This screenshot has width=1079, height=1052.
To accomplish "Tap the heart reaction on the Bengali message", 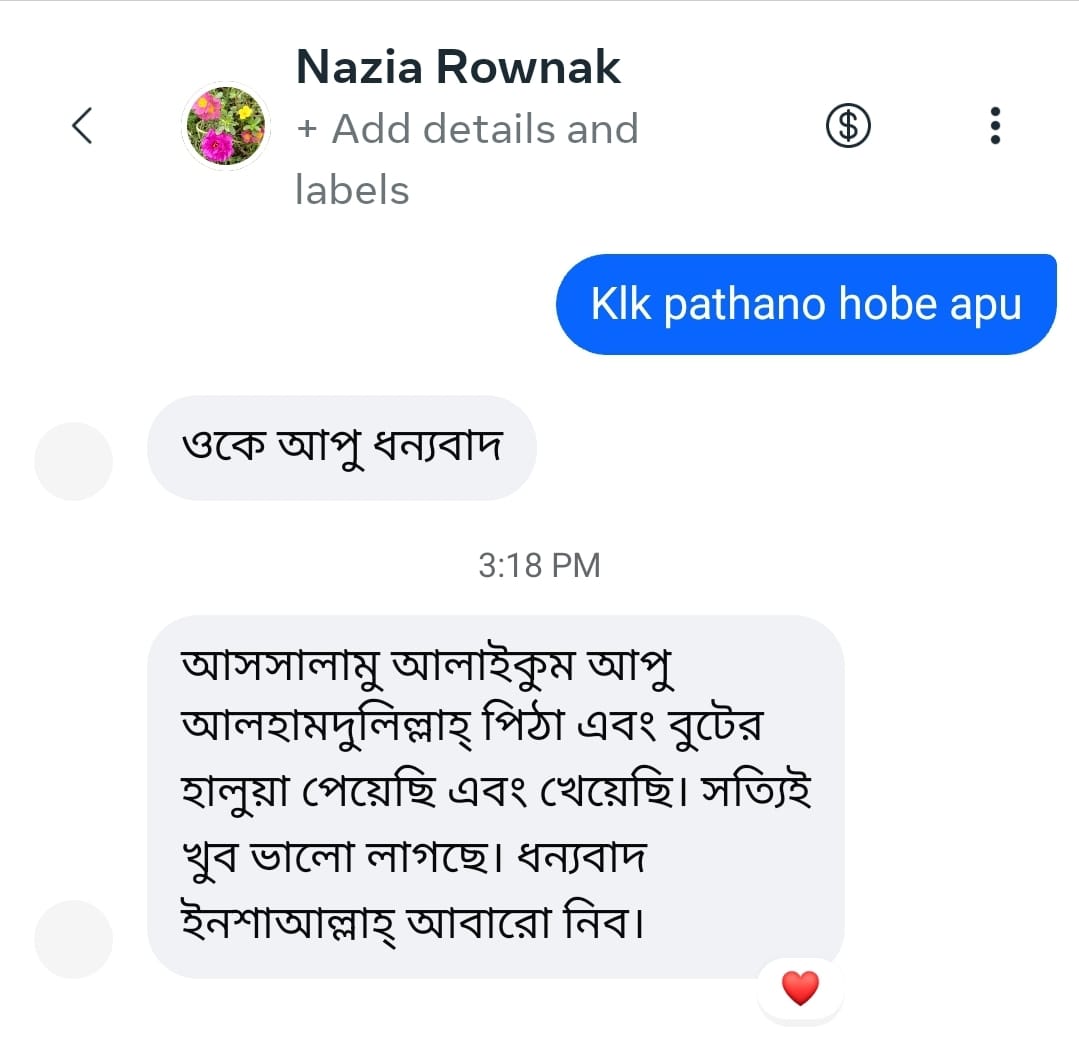I will click(x=798, y=988).
